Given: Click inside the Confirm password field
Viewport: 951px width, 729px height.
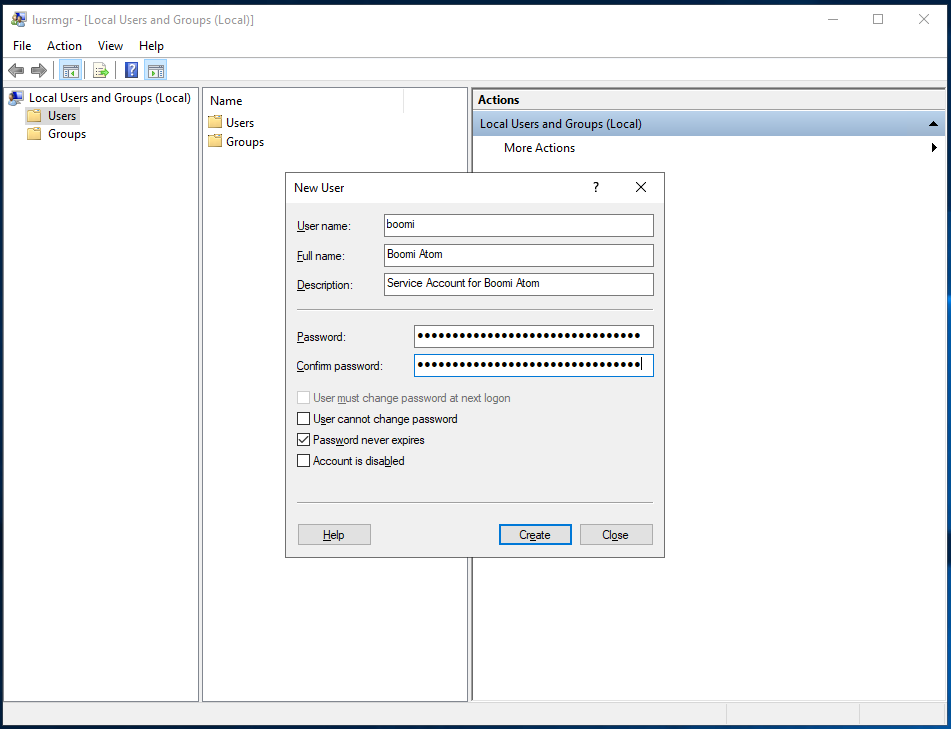Looking at the screenshot, I should pos(533,365).
